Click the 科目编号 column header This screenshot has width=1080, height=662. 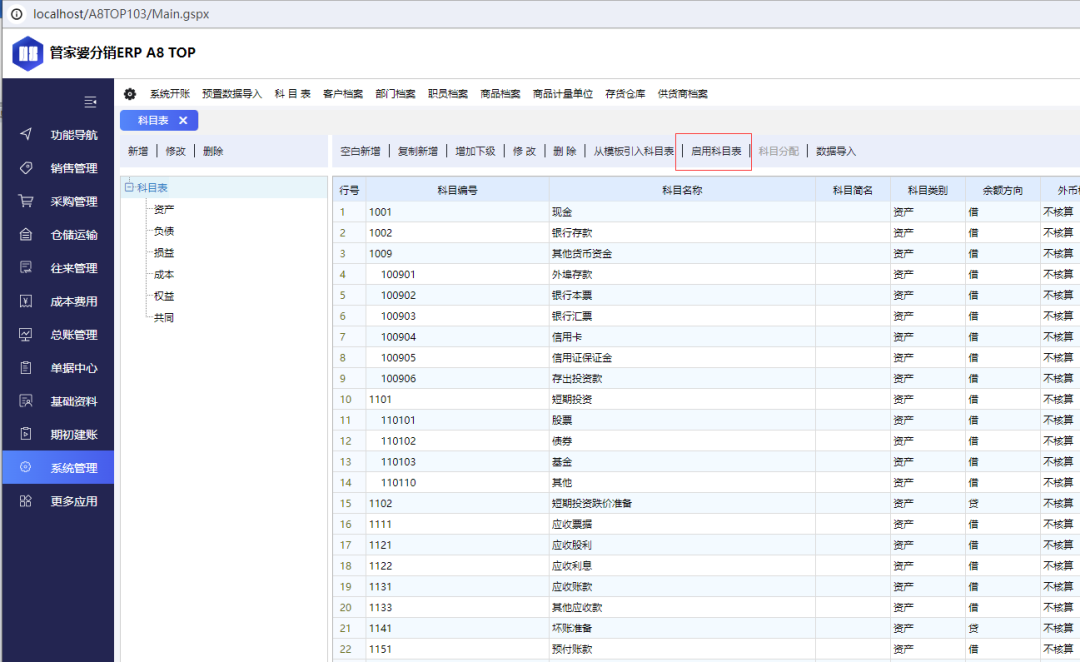tap(457, 190)
